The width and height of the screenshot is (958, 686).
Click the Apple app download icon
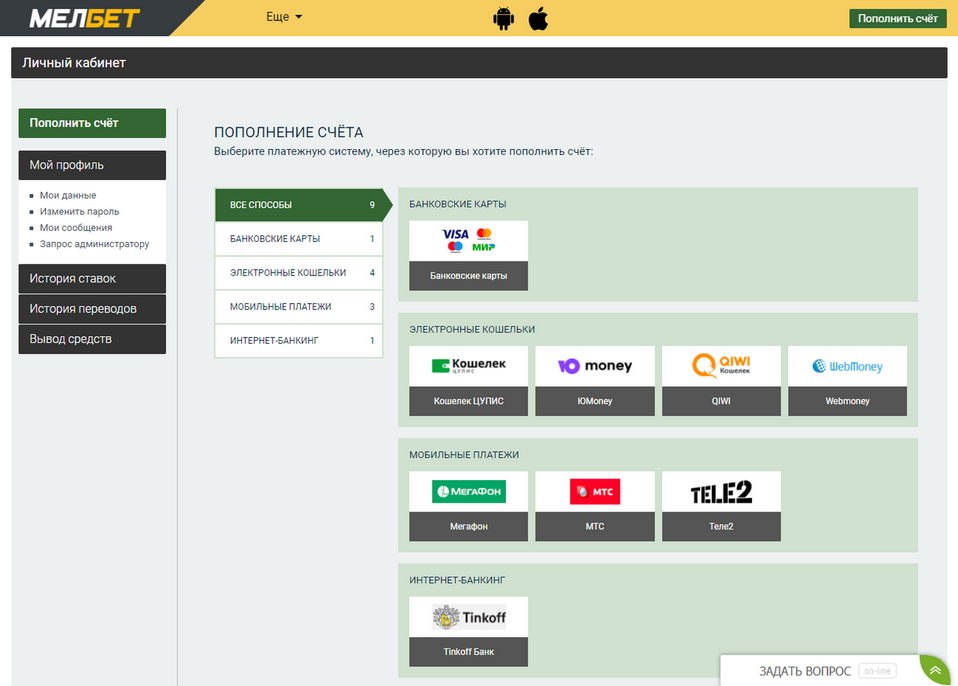(x=538, y=18)
